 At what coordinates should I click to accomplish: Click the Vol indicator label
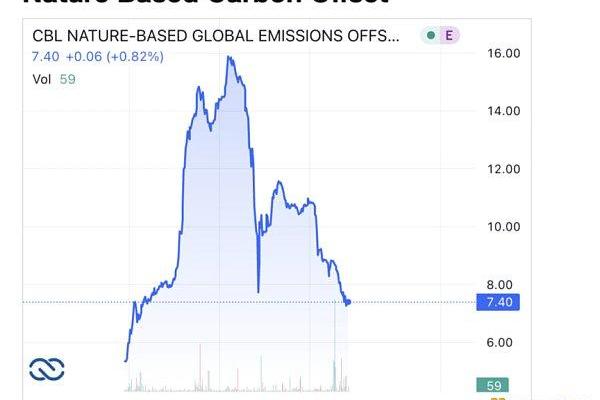point(41,79)
